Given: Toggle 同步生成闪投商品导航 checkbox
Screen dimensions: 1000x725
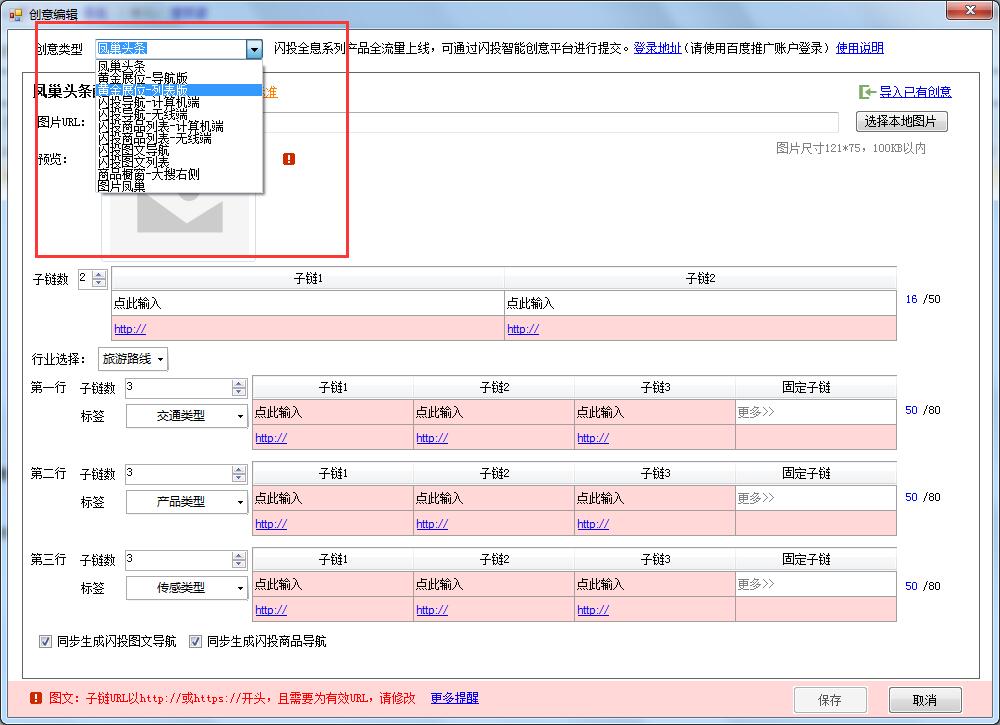Looking at the screenshot, I should point(196,642).
